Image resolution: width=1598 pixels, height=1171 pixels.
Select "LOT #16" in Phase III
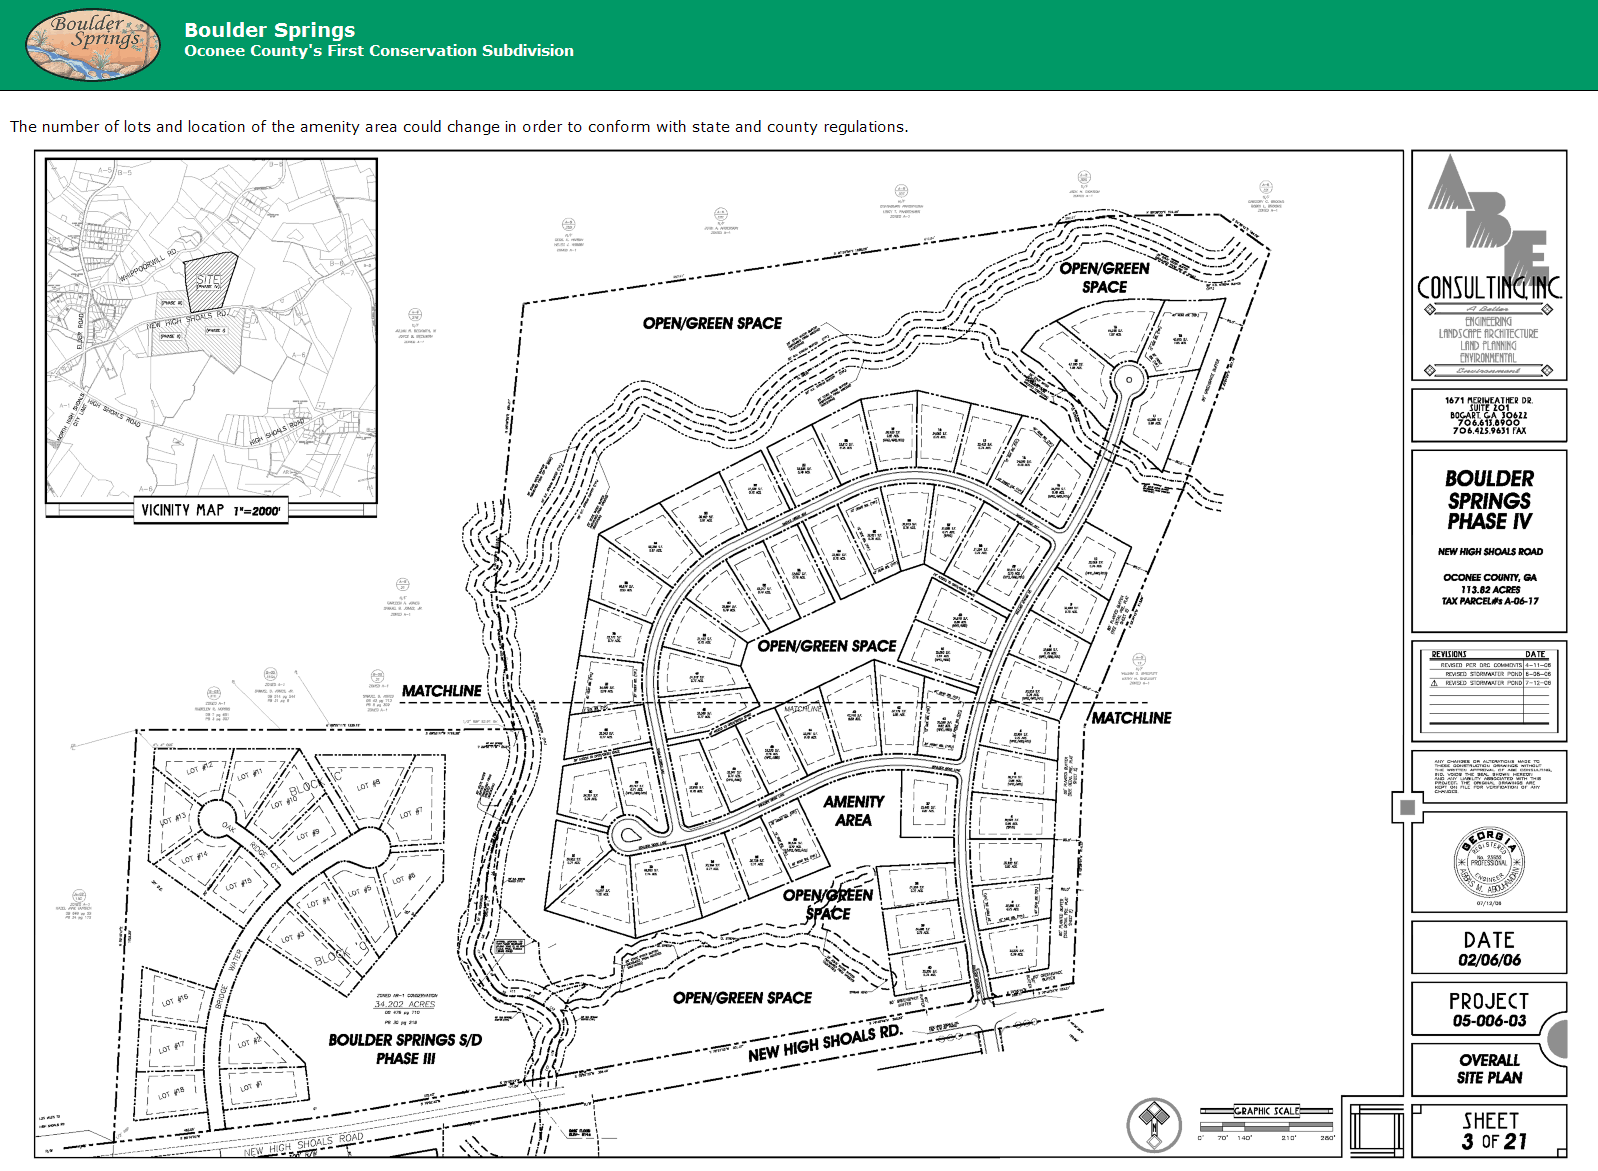175,999
